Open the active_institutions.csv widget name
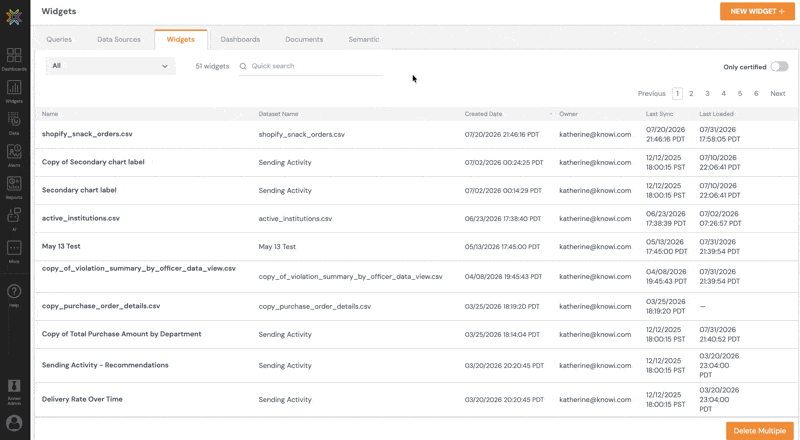Screen dimensions: 800x440 tap(81, 218)
